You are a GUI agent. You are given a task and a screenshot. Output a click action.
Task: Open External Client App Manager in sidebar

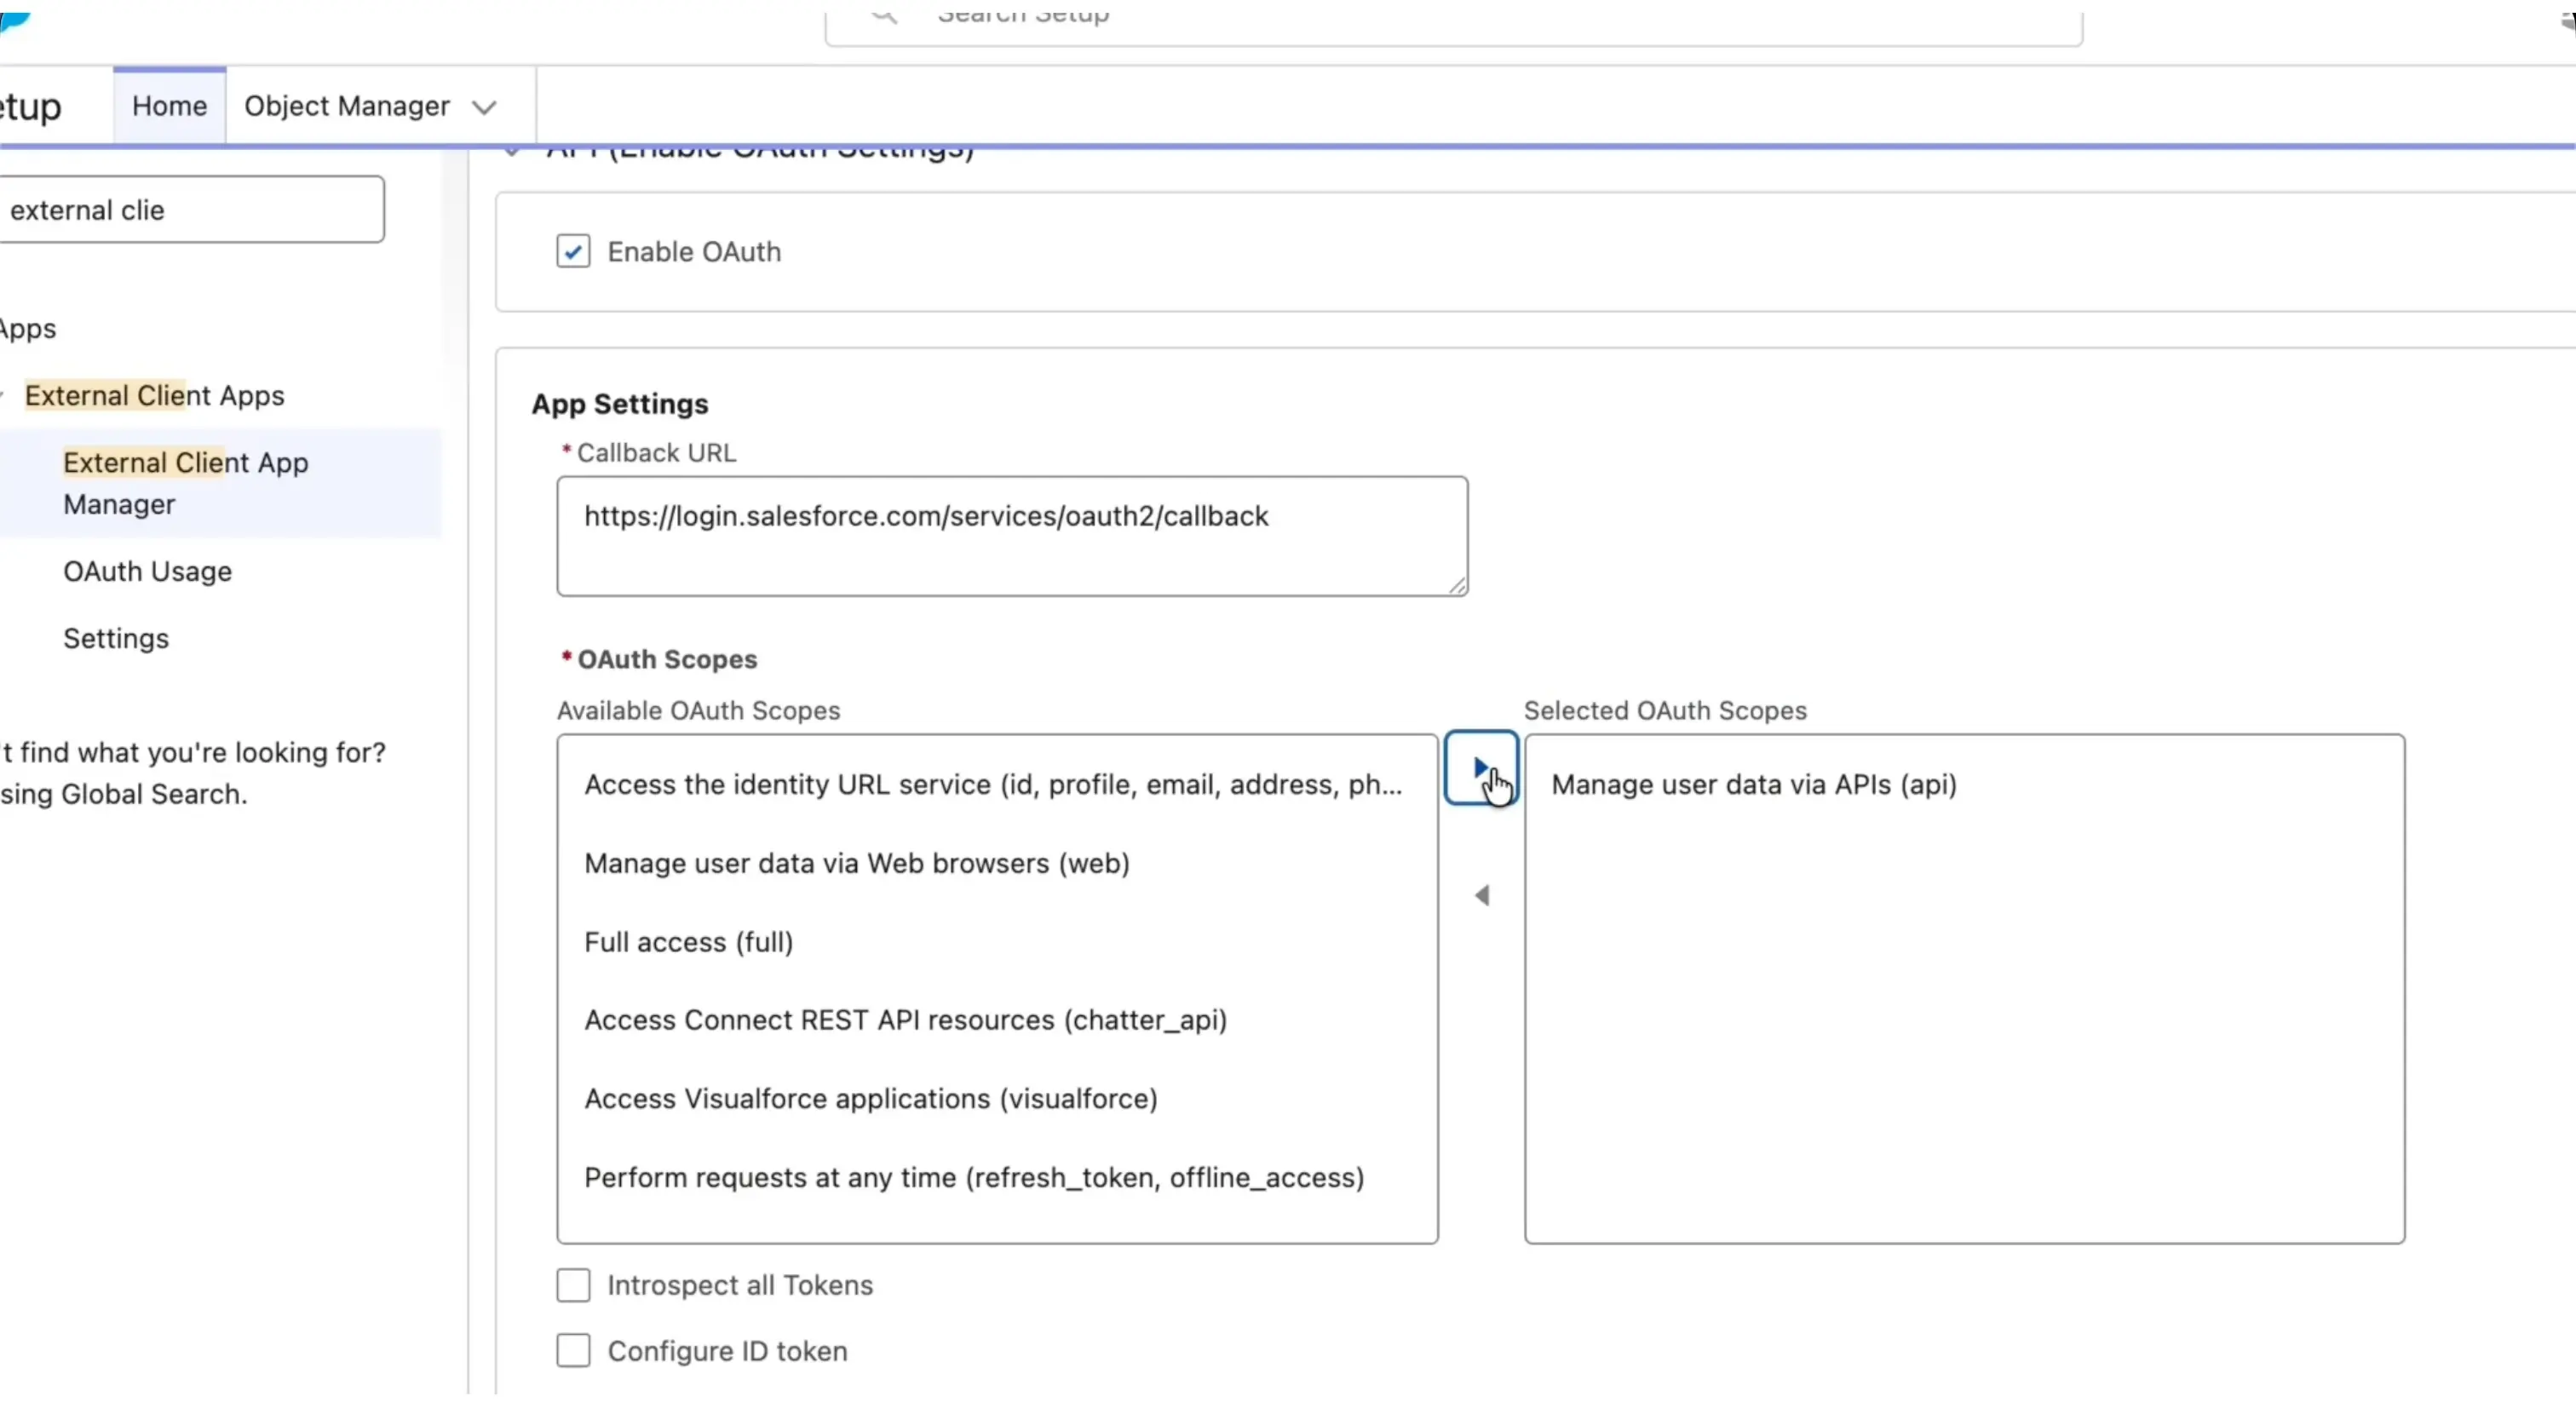[x=220, y=483]
